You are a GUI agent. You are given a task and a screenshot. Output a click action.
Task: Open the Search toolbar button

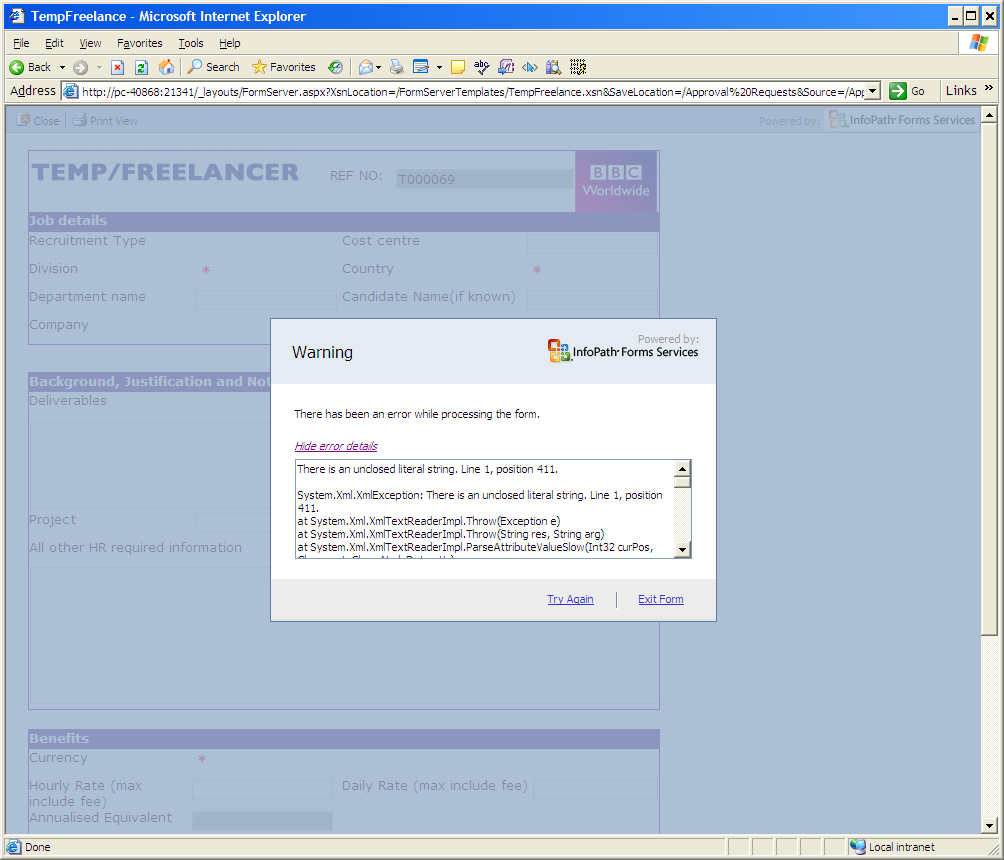coord(213,67)
